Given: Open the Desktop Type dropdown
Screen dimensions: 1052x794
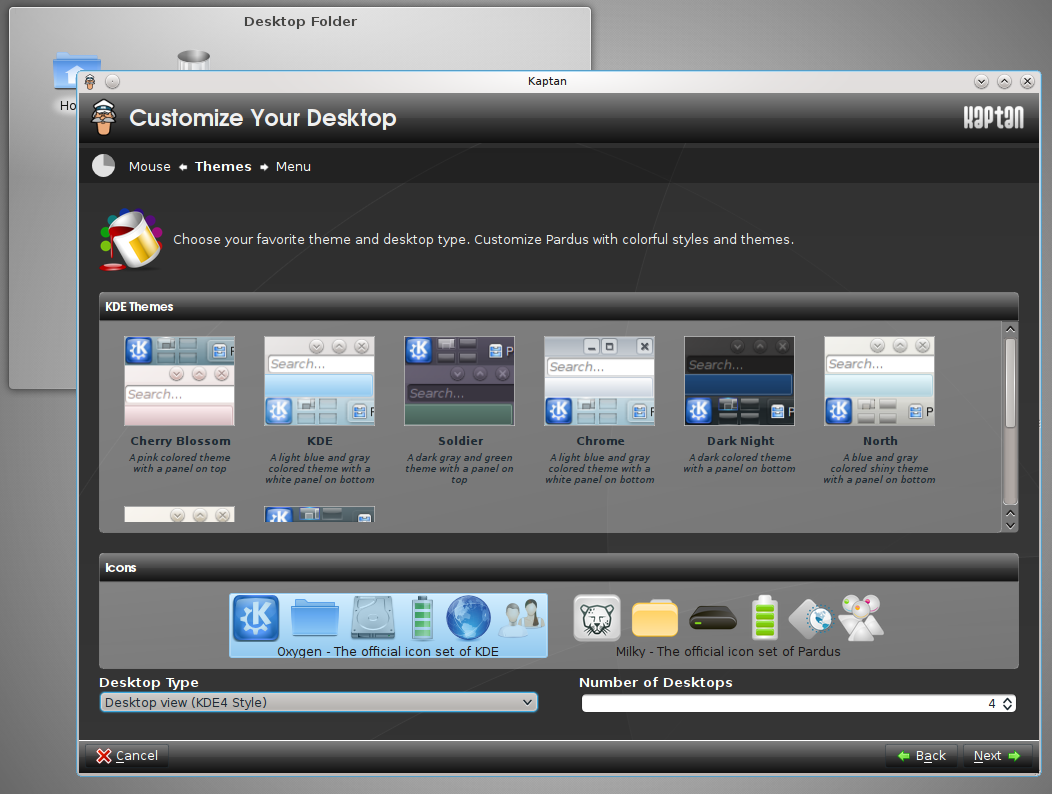Looking at the screenshot, I should (319, 702).
